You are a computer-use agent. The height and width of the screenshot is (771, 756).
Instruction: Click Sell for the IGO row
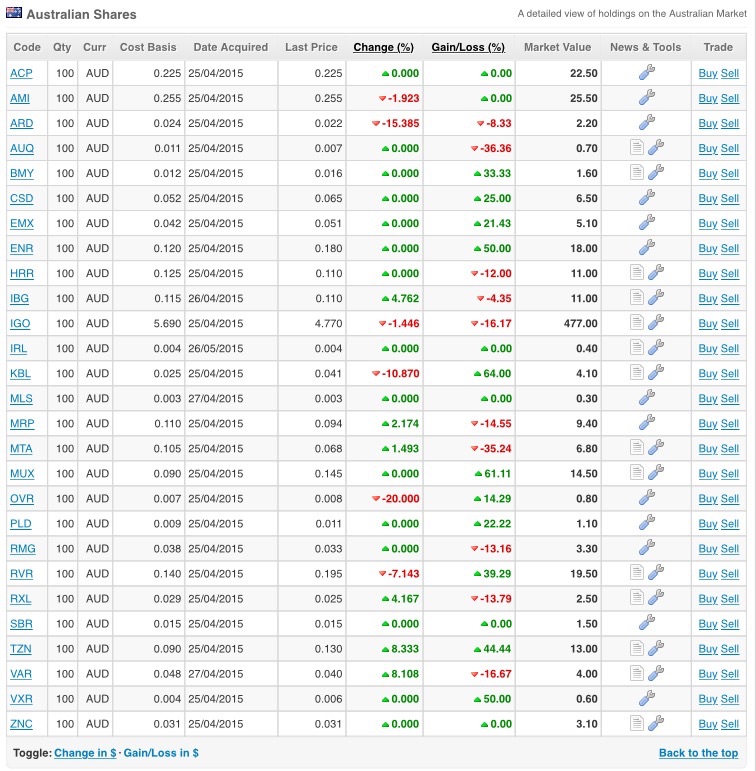(x=730, y=324)
